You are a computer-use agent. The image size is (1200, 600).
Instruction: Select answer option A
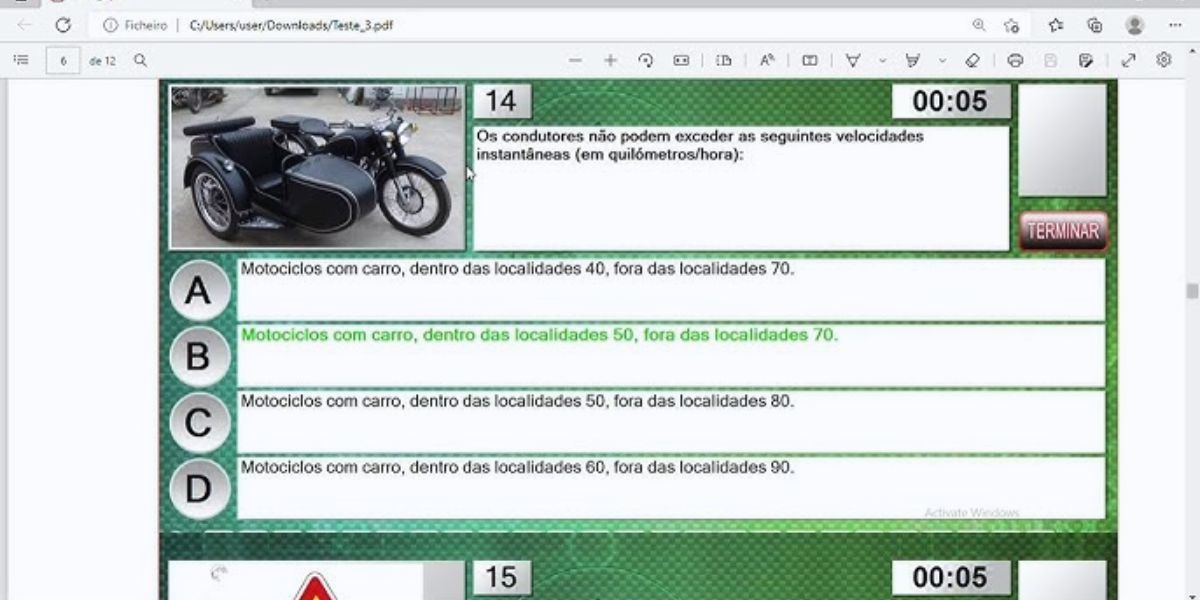click(x=198, y=291)
